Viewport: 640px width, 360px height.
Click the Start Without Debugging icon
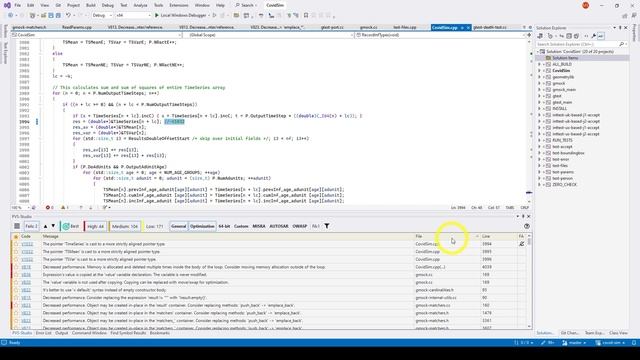[x=214, y=16]
